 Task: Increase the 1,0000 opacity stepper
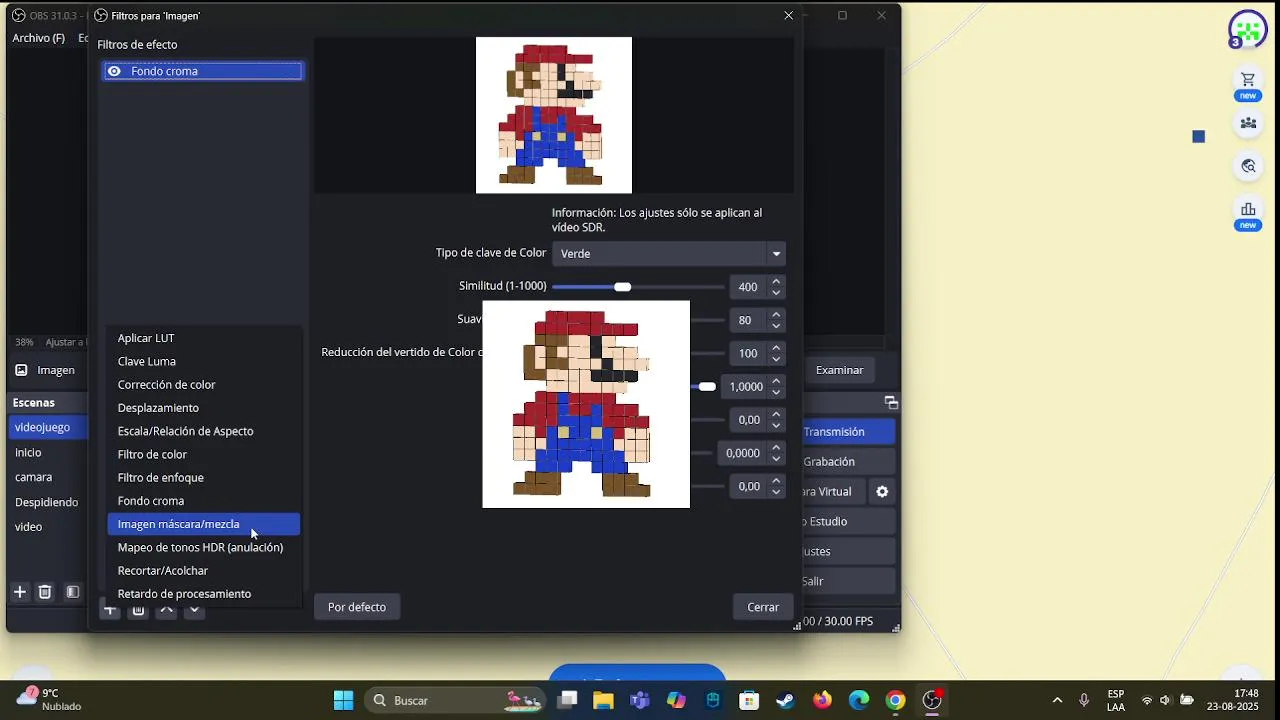776,381
